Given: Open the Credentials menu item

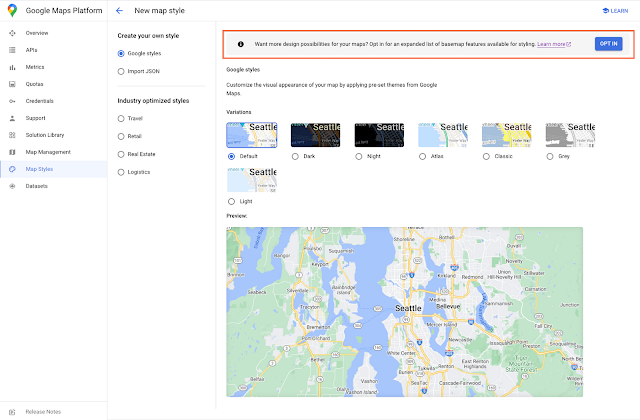Looking at the screenshot, I should [x=53, y=101].
